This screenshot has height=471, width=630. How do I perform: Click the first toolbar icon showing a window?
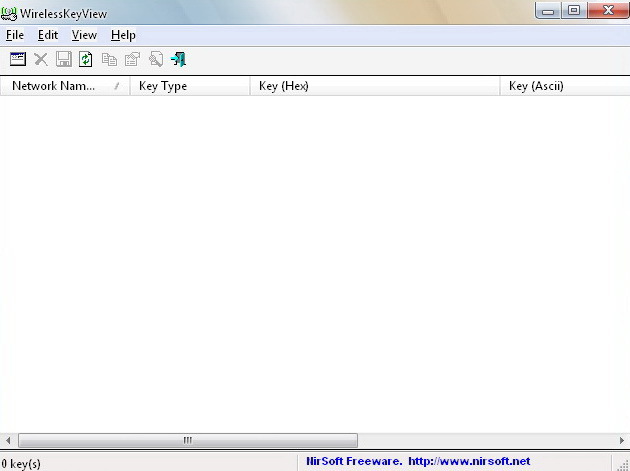pos(18,59)
